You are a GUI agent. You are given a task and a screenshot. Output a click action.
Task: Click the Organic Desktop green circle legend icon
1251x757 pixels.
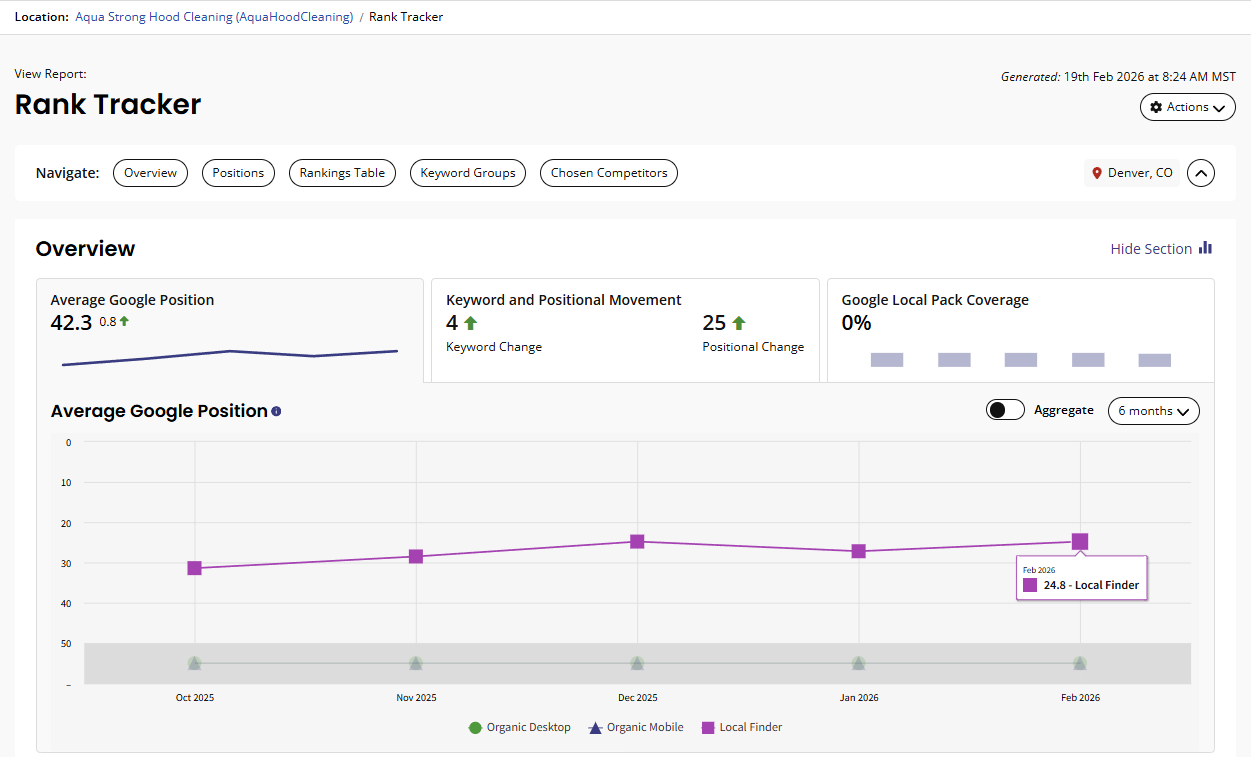[475, 728]
